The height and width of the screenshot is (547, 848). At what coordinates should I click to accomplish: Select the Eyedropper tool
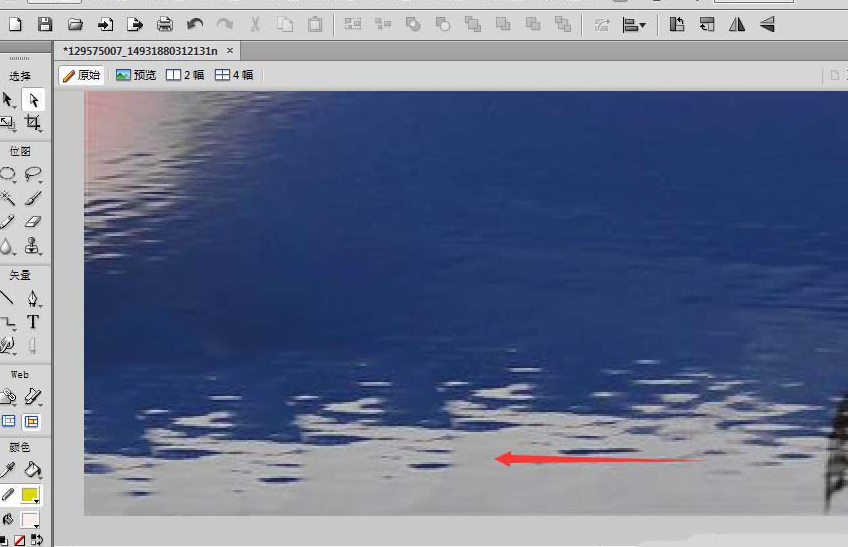8,470
